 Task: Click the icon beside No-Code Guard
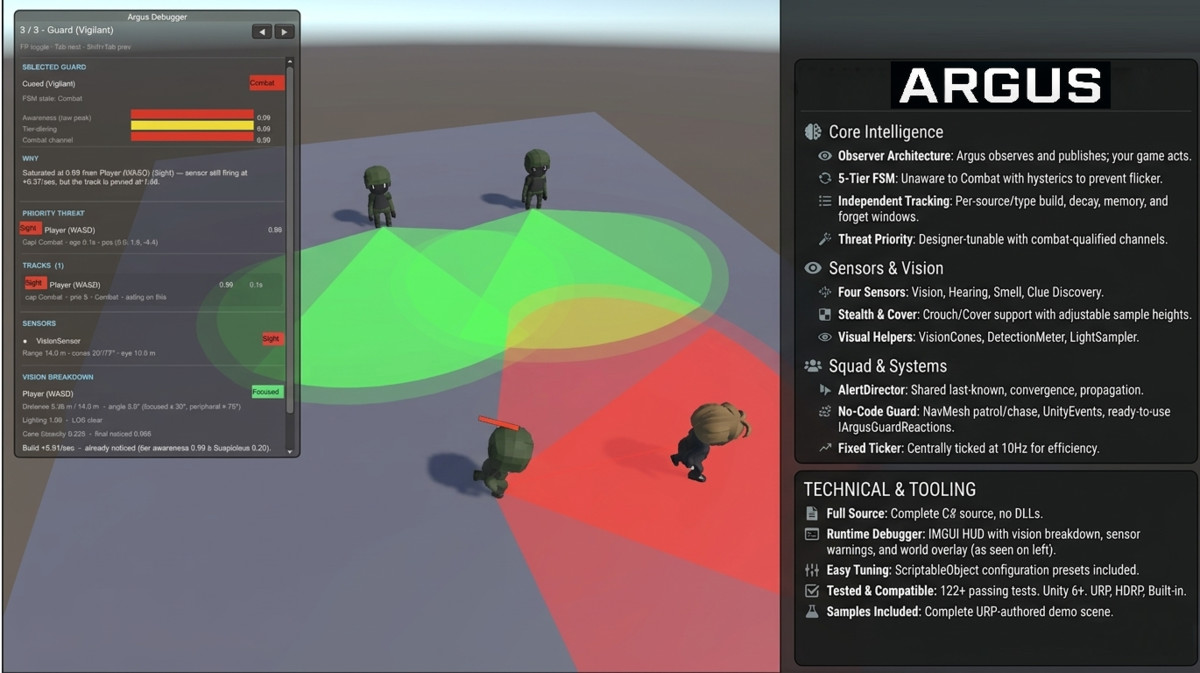coord(825,412)
